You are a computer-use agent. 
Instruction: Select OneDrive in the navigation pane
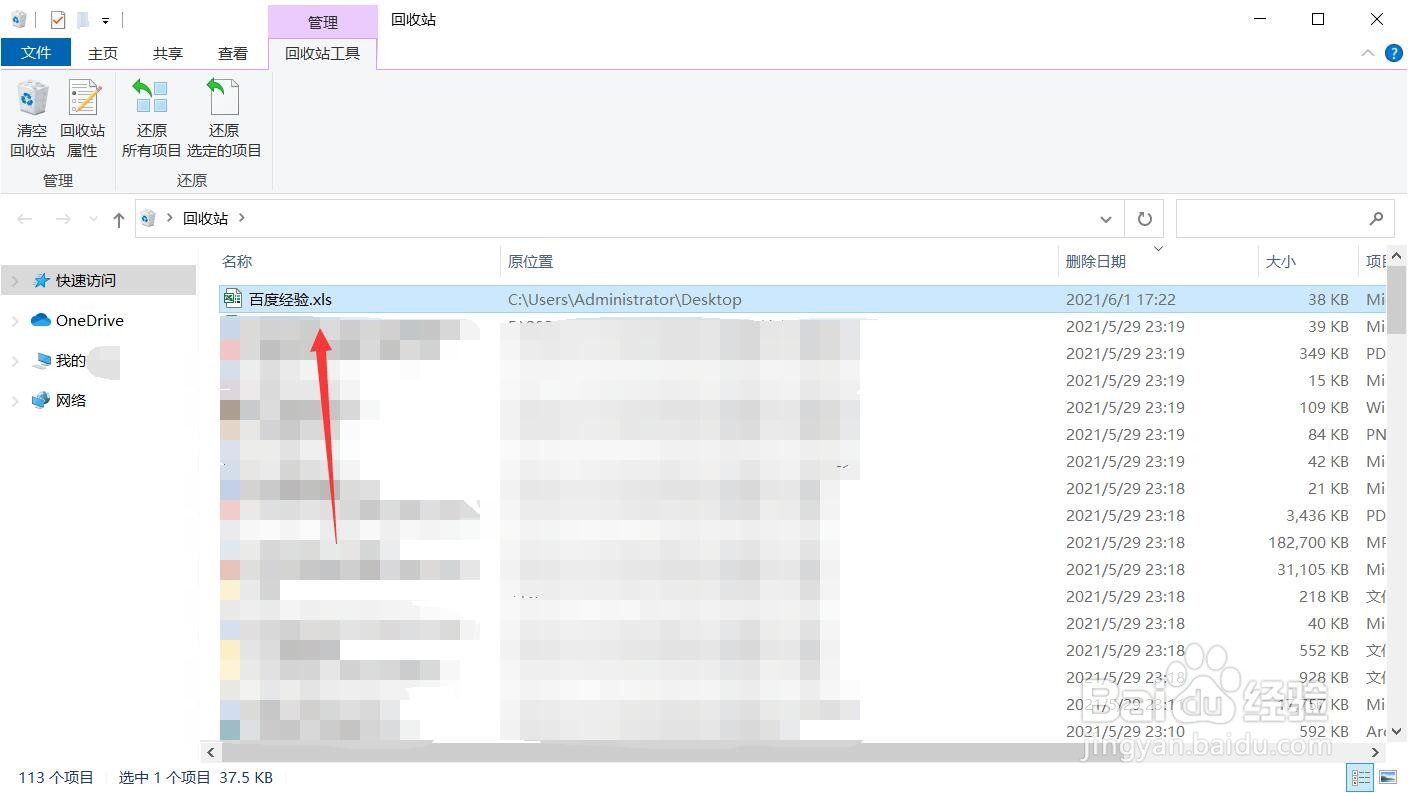(x=89, y=321)
